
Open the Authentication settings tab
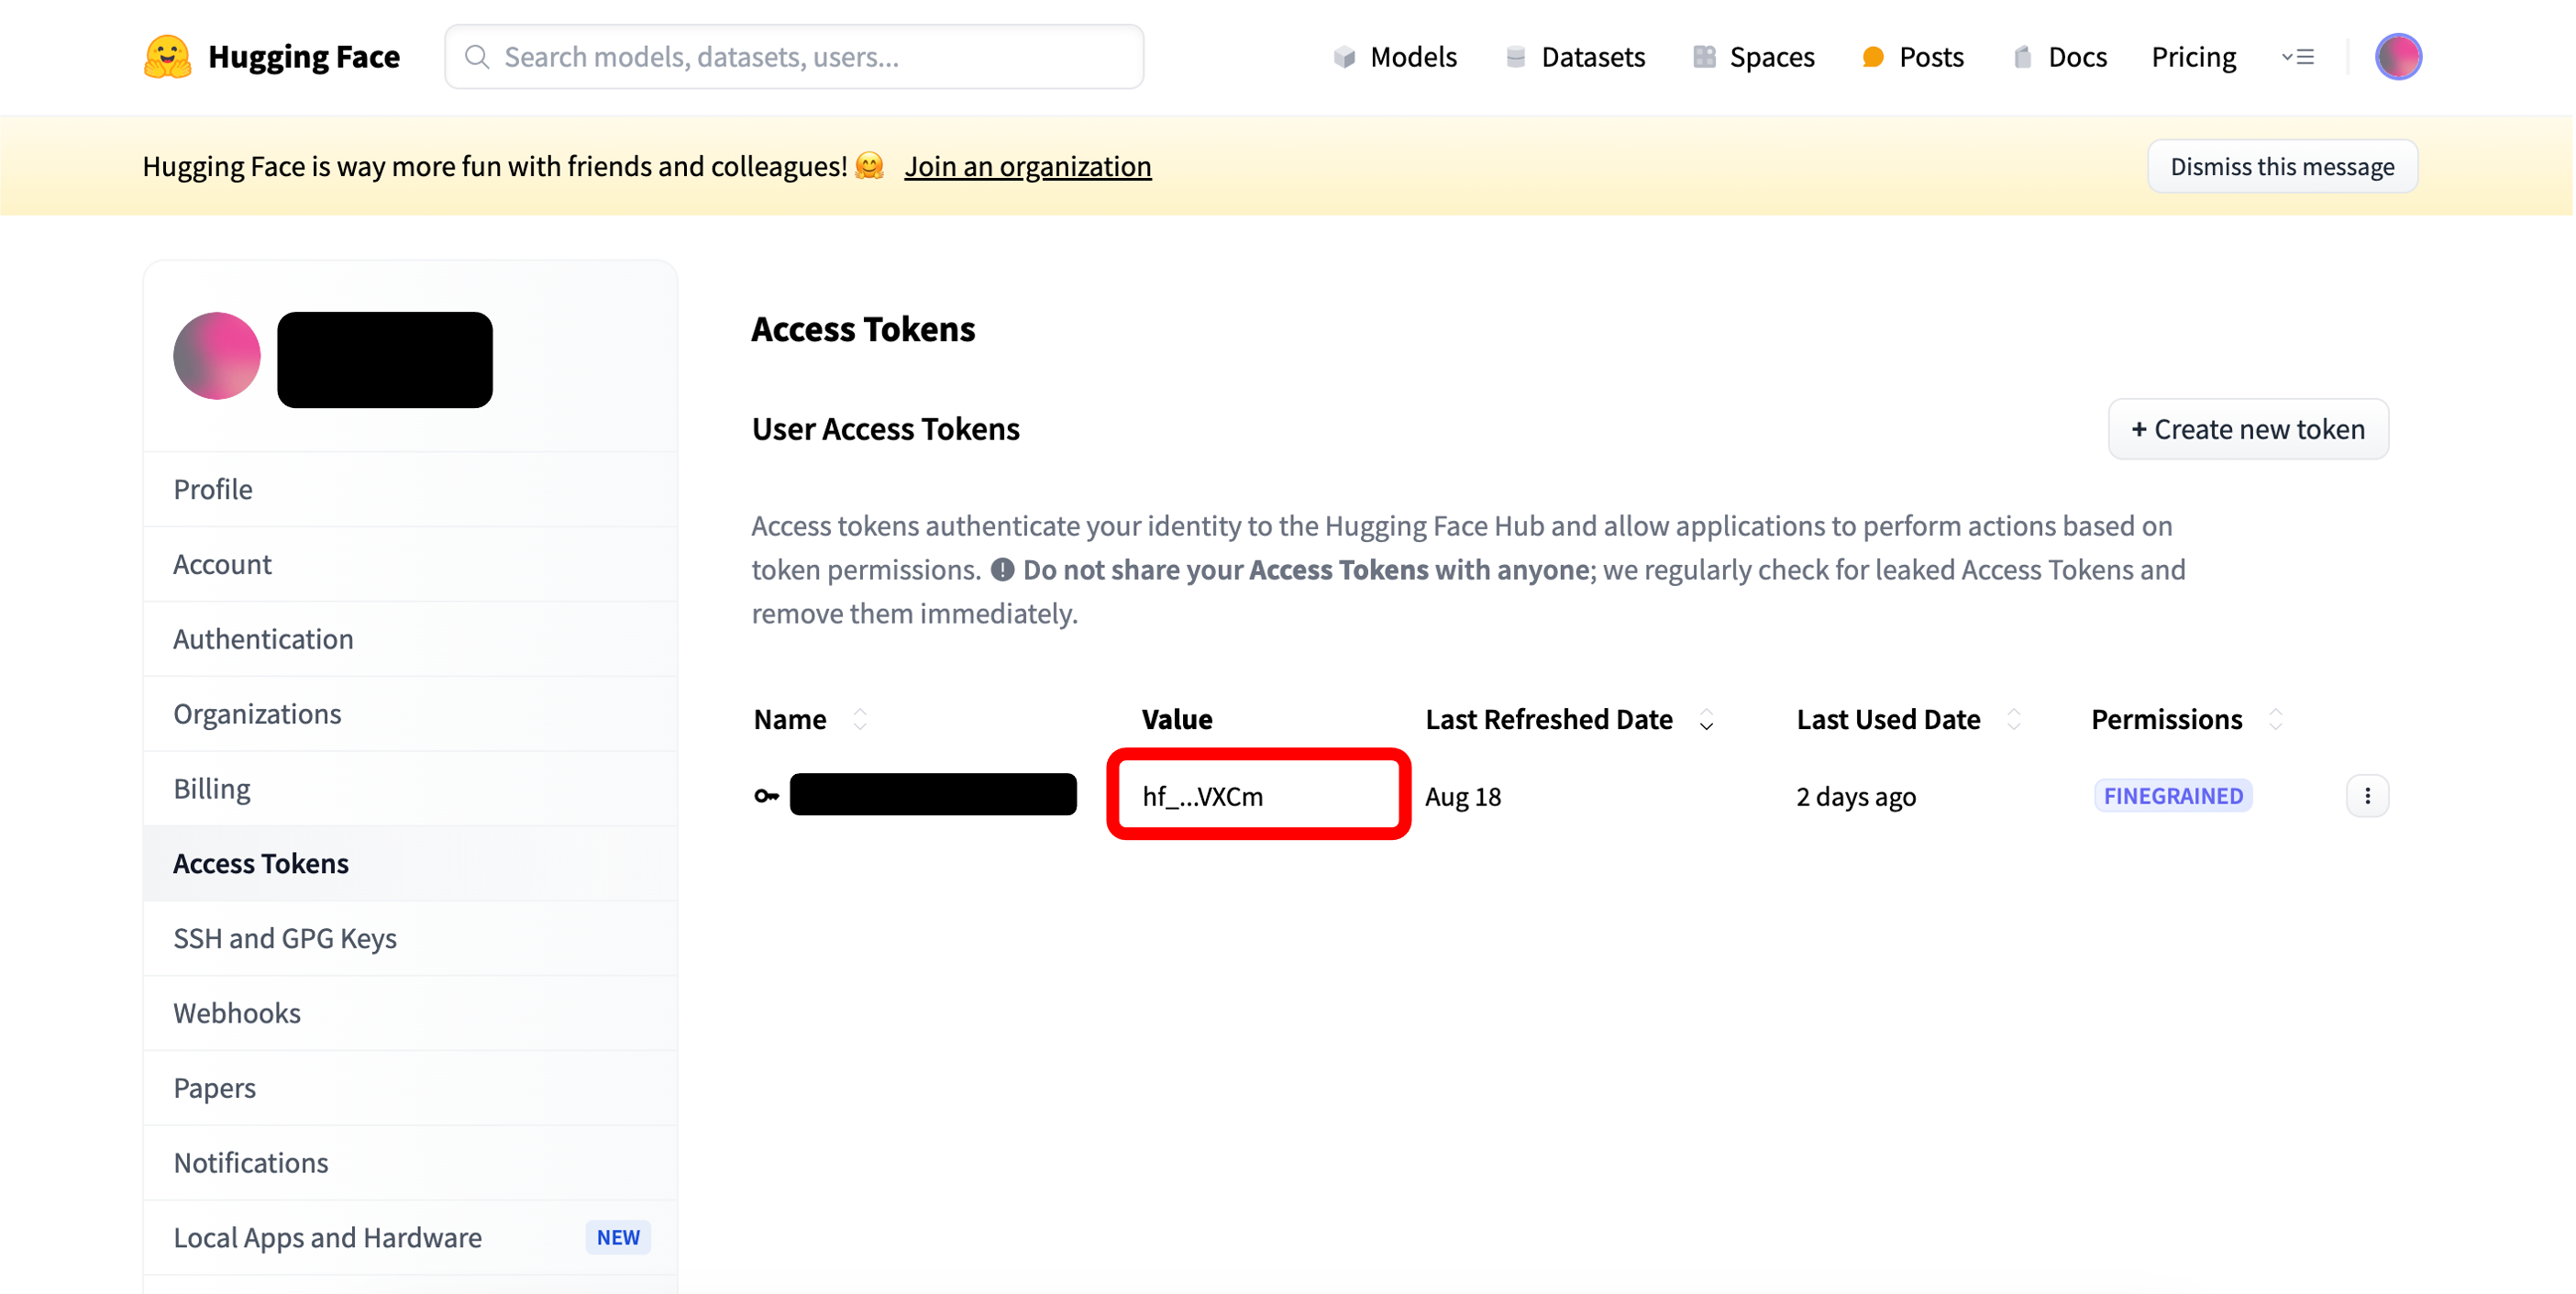263,639
